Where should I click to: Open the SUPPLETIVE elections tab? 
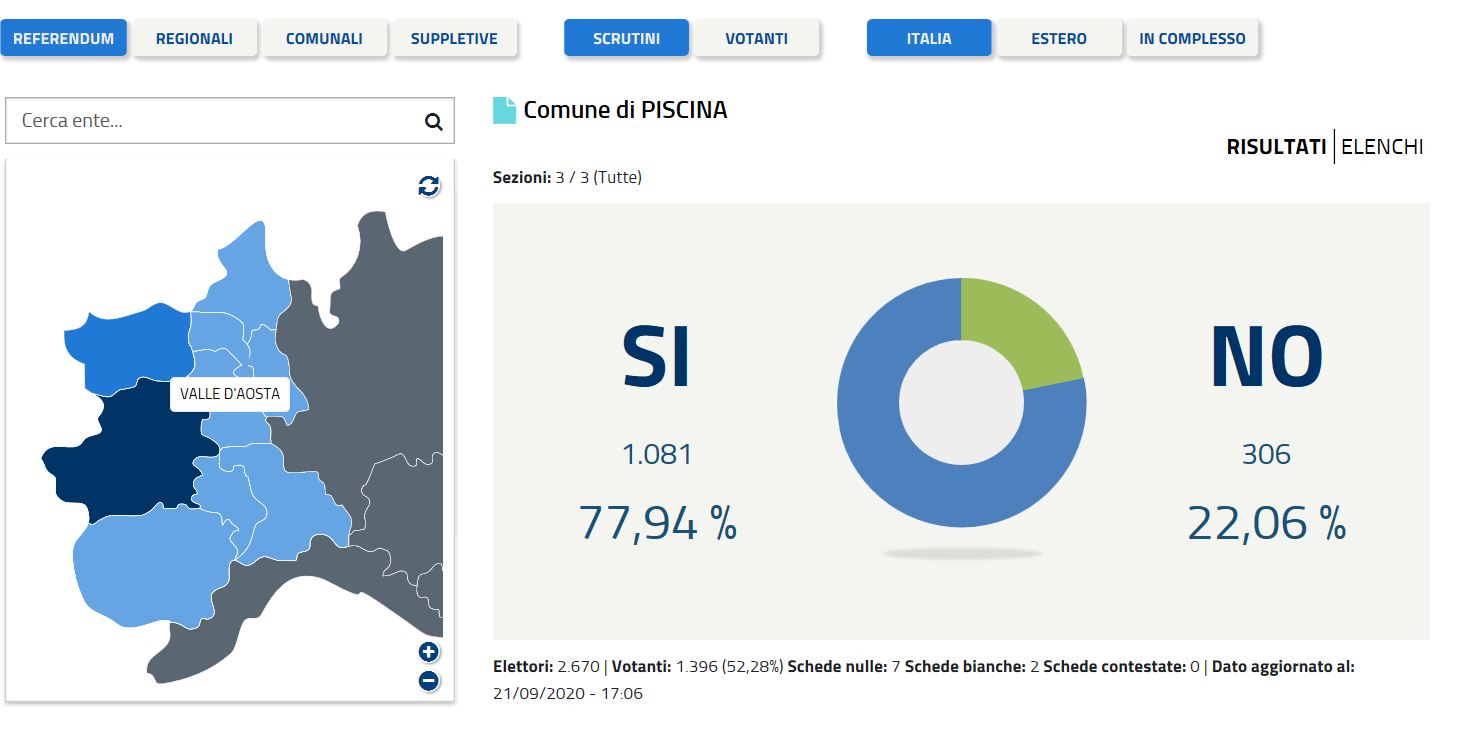point(454,39)
